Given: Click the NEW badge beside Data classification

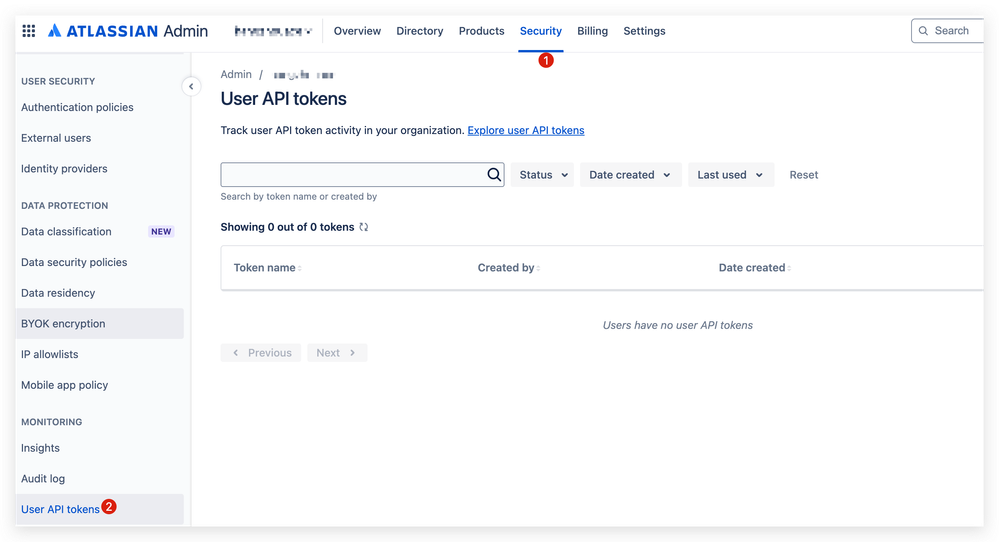Looking at the screenshot, I should click(x=161, y=231).
